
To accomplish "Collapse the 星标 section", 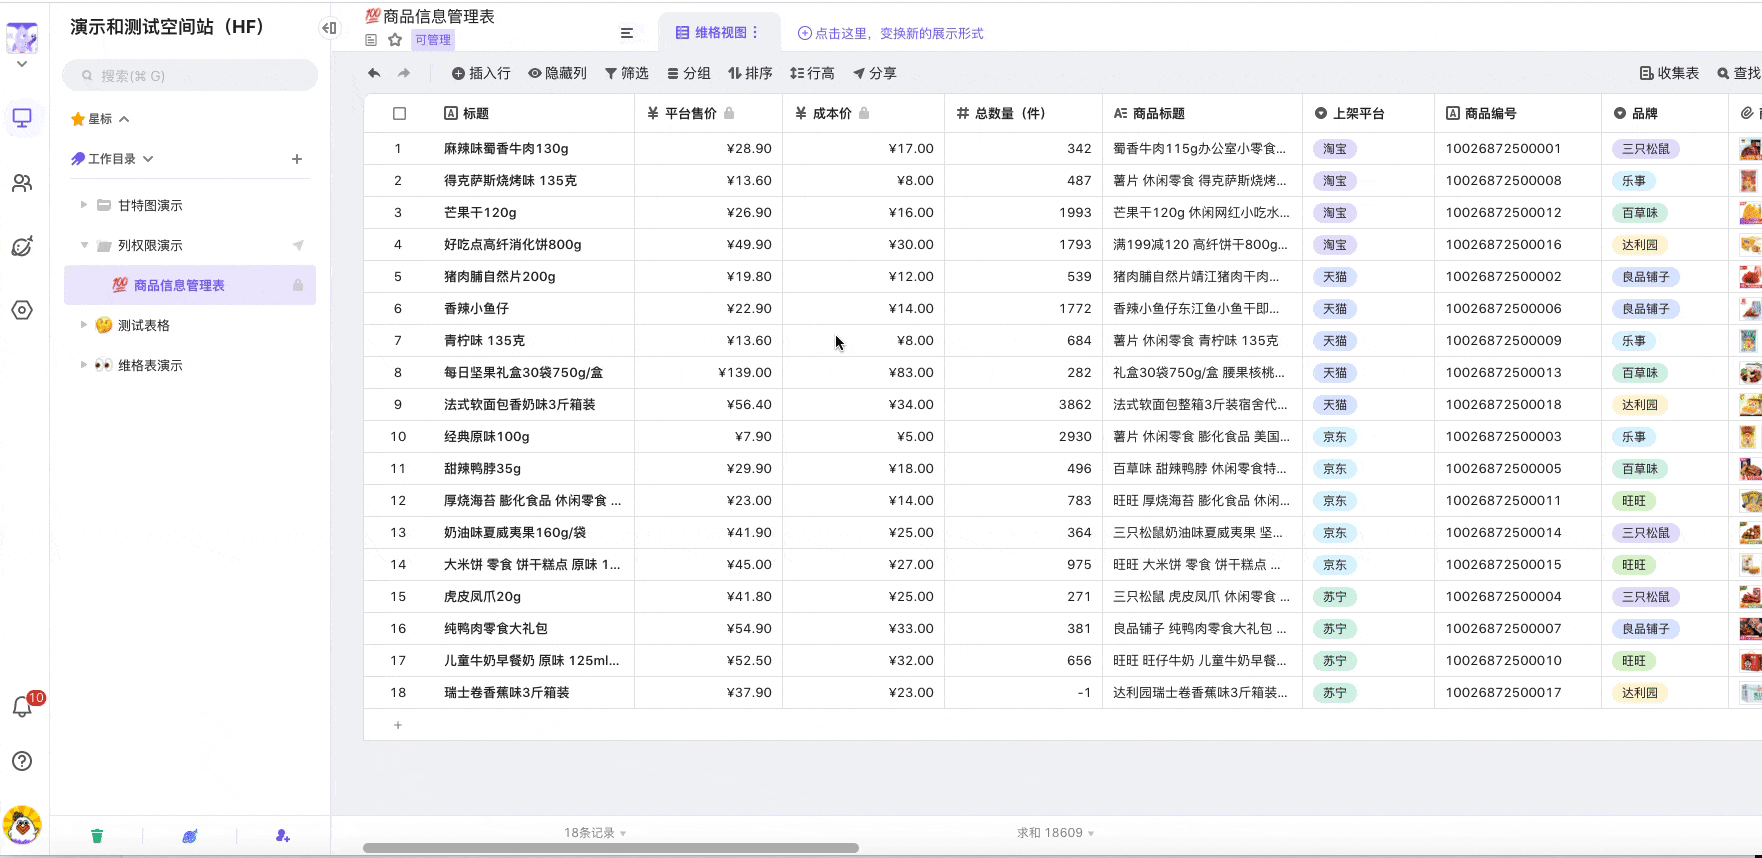I will click(124, 119).
